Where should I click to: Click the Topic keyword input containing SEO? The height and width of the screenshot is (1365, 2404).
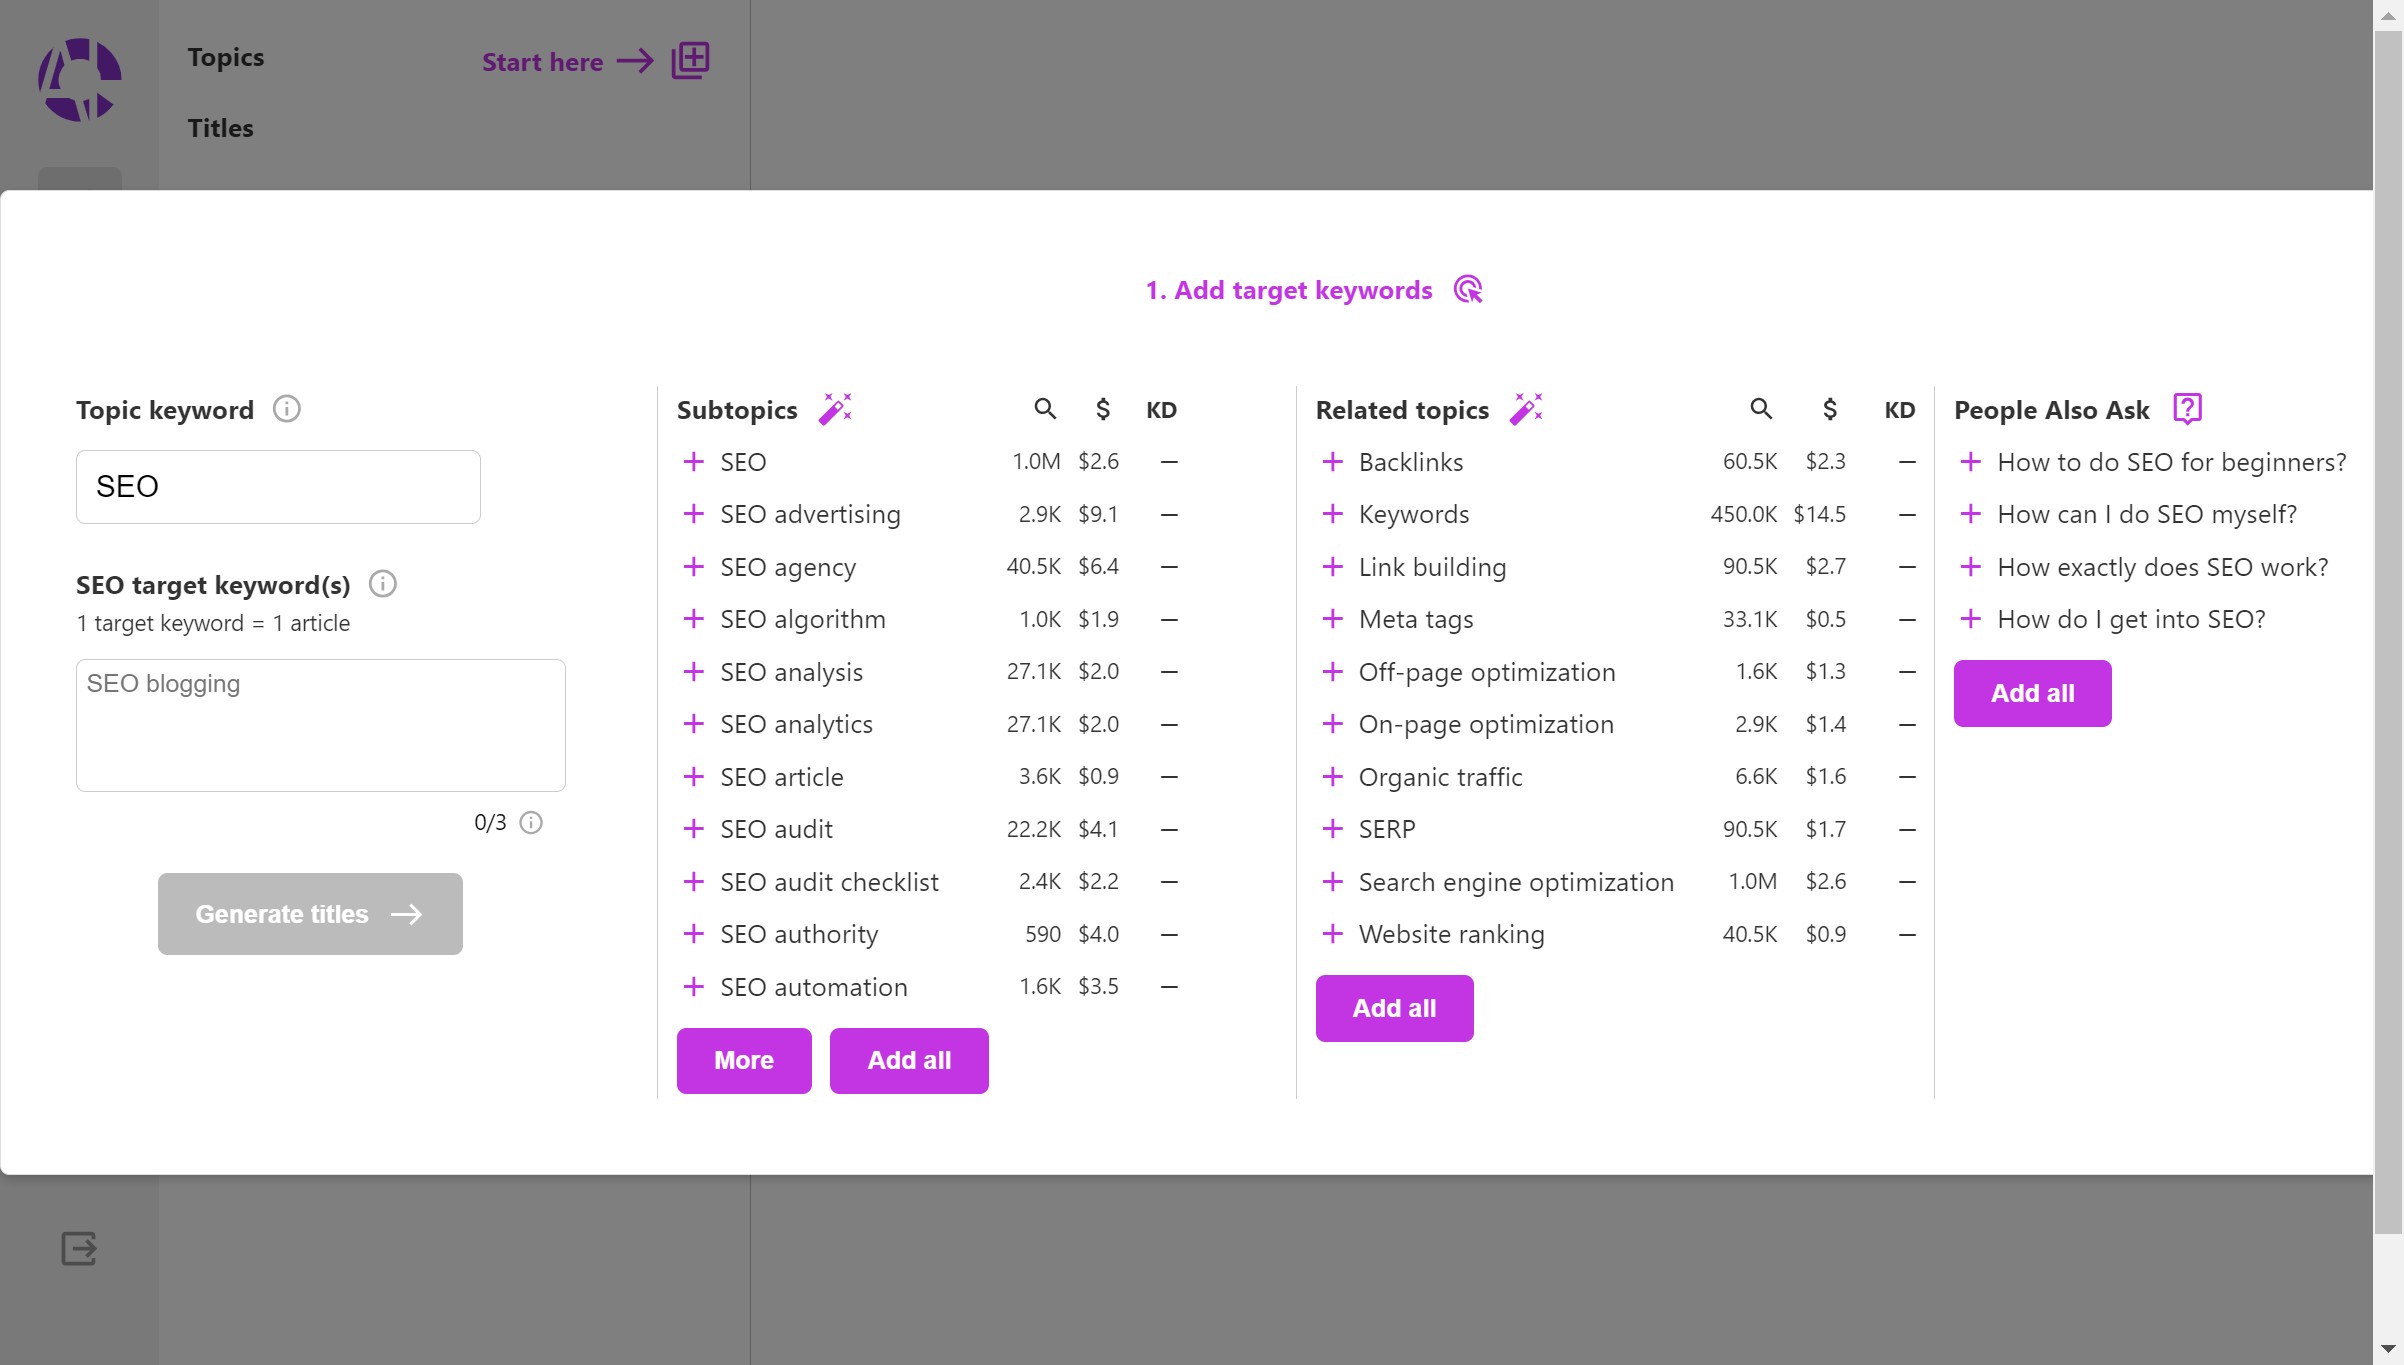tap(278, 487)
